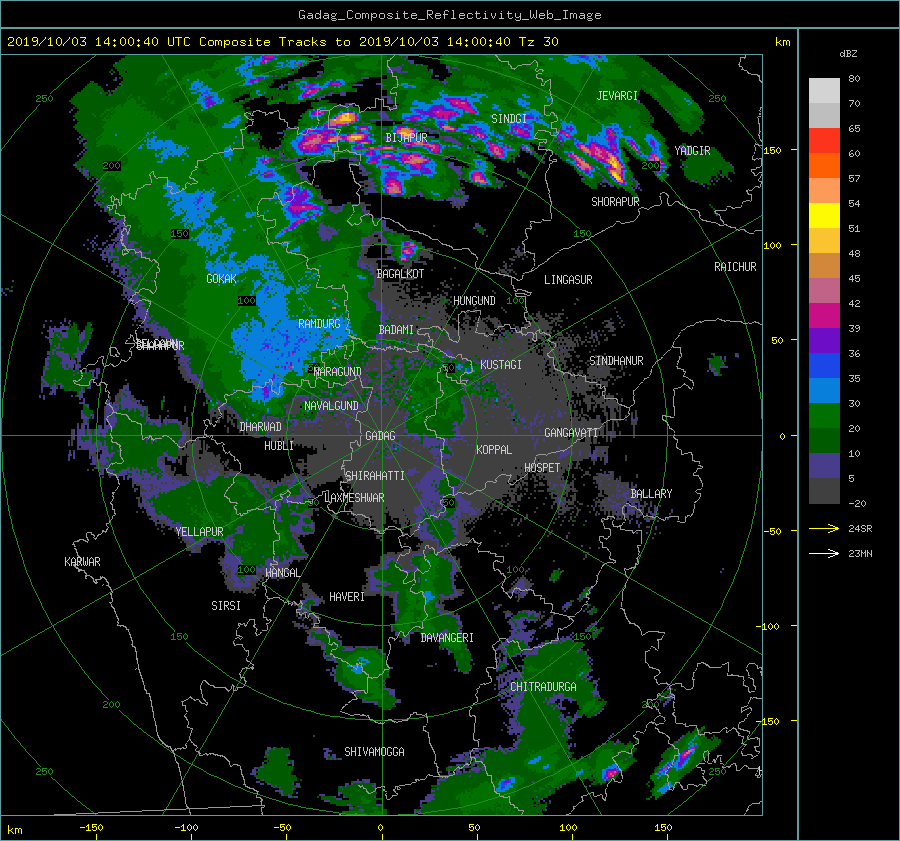This screenshot has width=900, height=841.
Task: Click the -150 bottom axis tick label
Action: click(91, 828)
